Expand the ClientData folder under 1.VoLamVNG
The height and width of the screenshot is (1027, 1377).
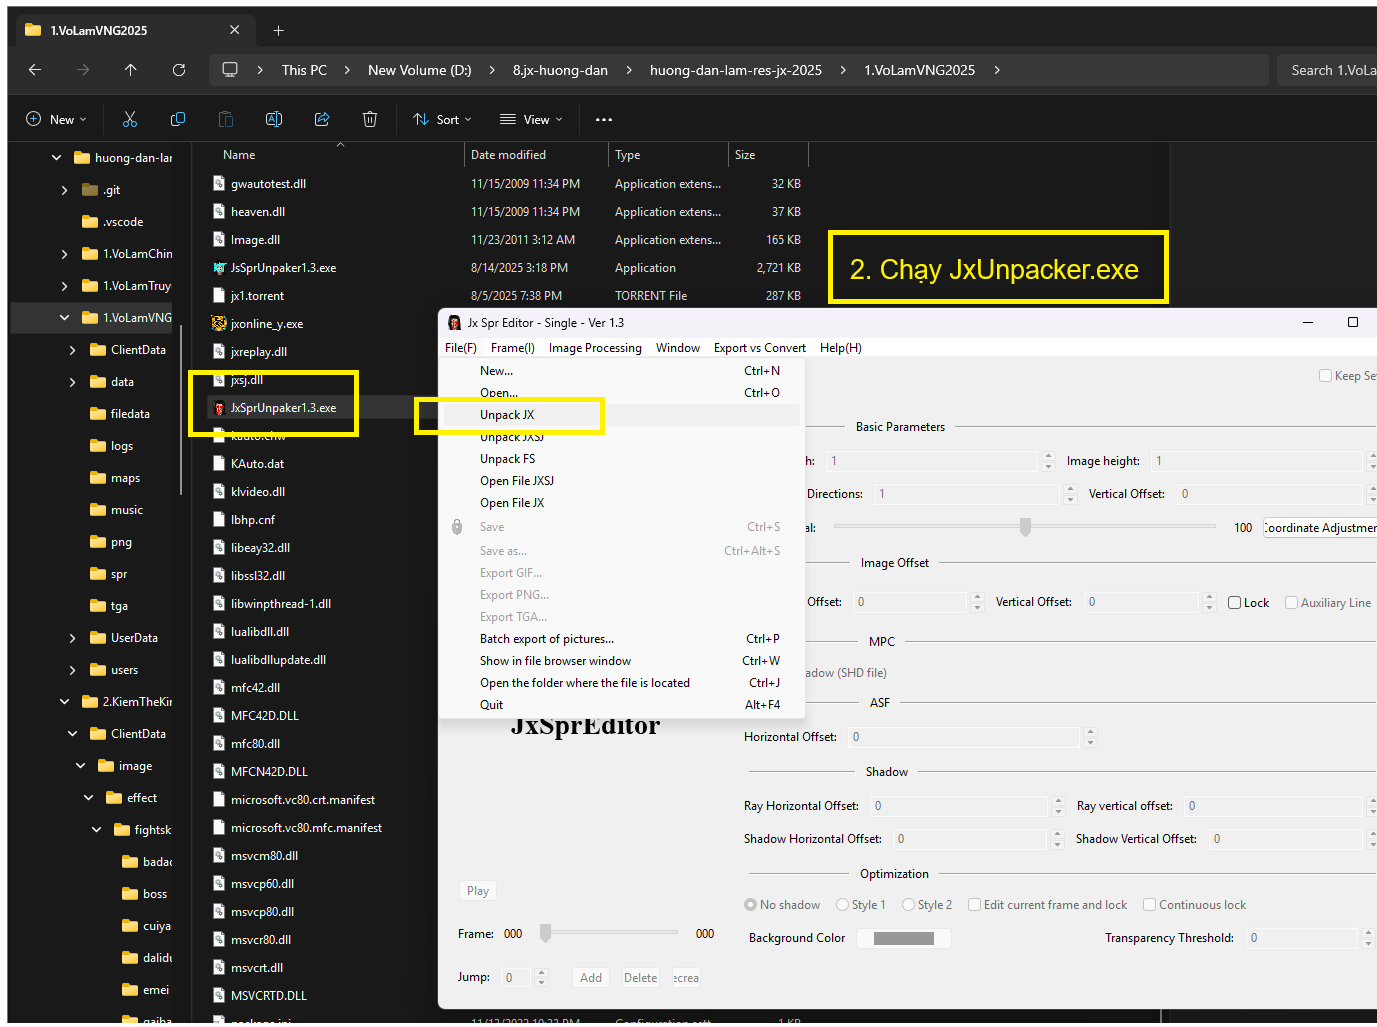72,350
